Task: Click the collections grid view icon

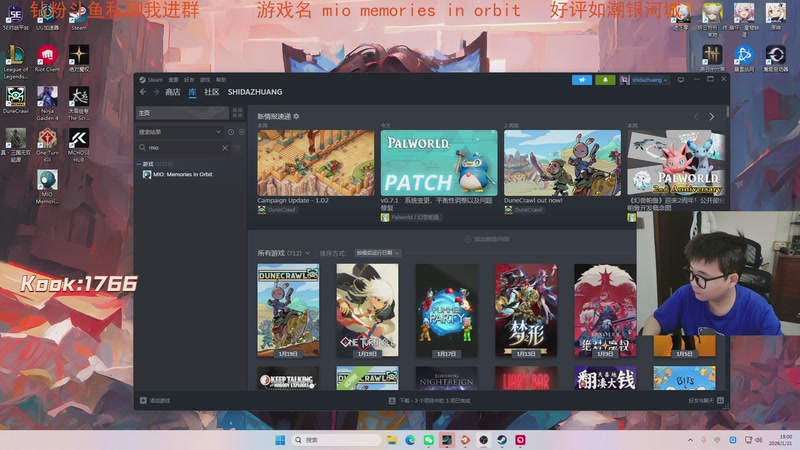Action: click(x=237, y=113)
